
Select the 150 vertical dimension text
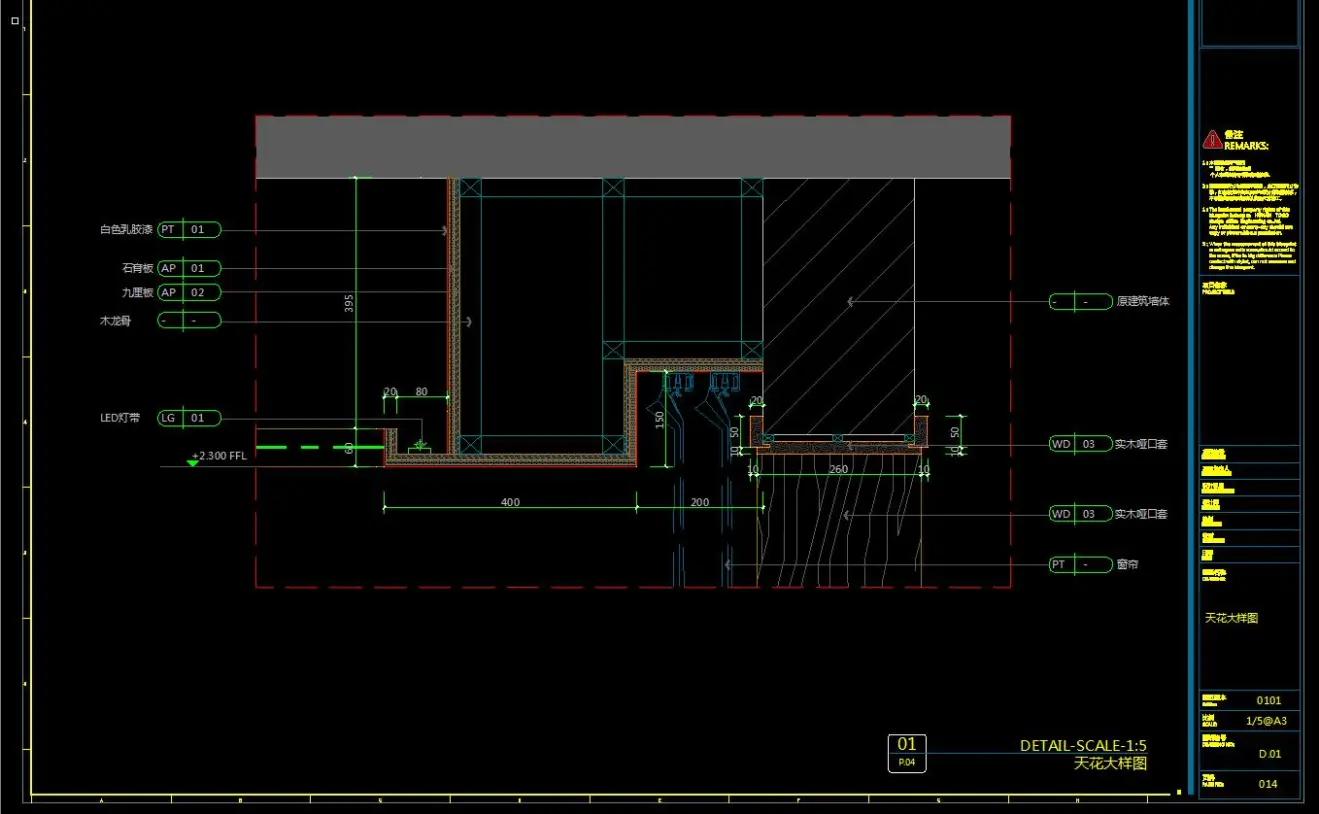660,418
